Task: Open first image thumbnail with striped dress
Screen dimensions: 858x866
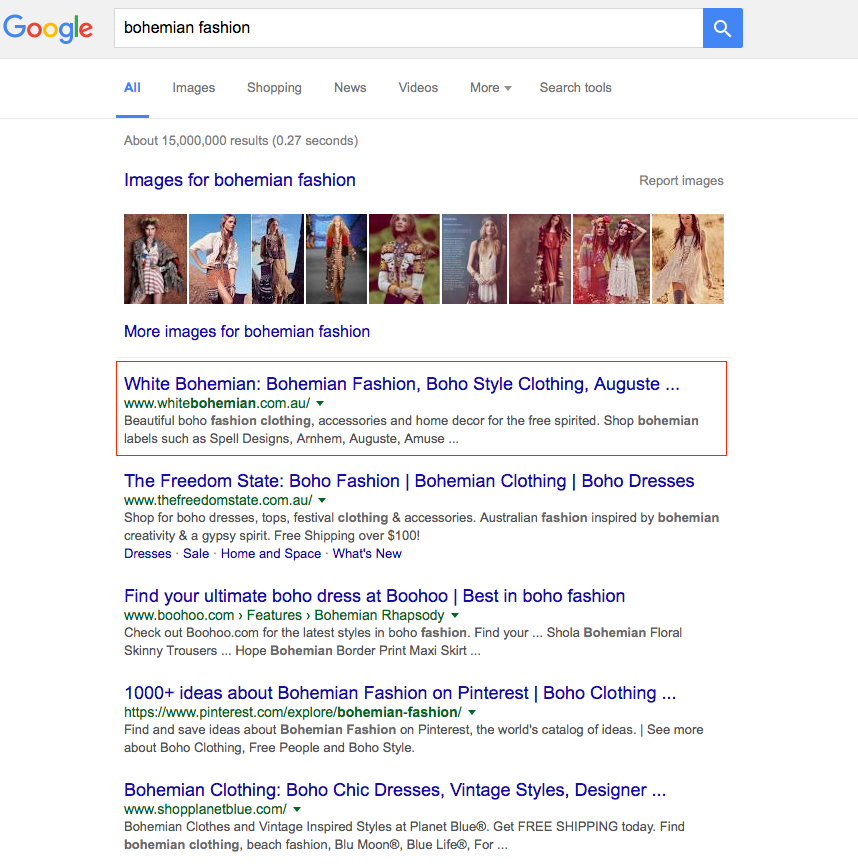Action: (155, 259)
